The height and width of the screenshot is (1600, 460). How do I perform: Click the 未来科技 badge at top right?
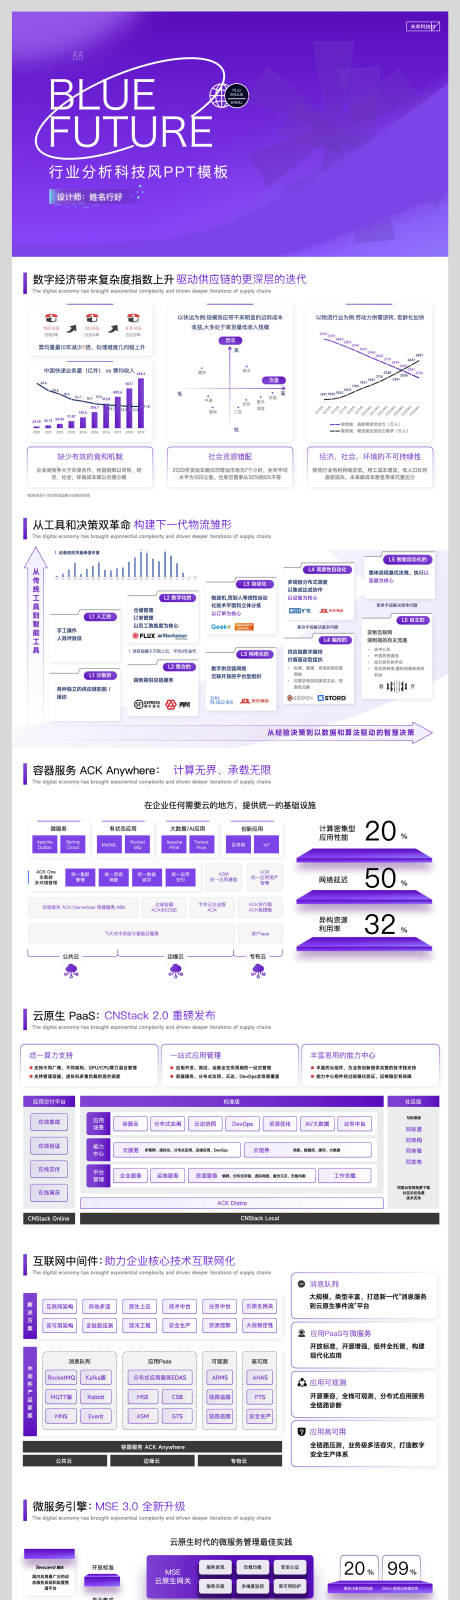pyautogui.click(x=422, y=27)
